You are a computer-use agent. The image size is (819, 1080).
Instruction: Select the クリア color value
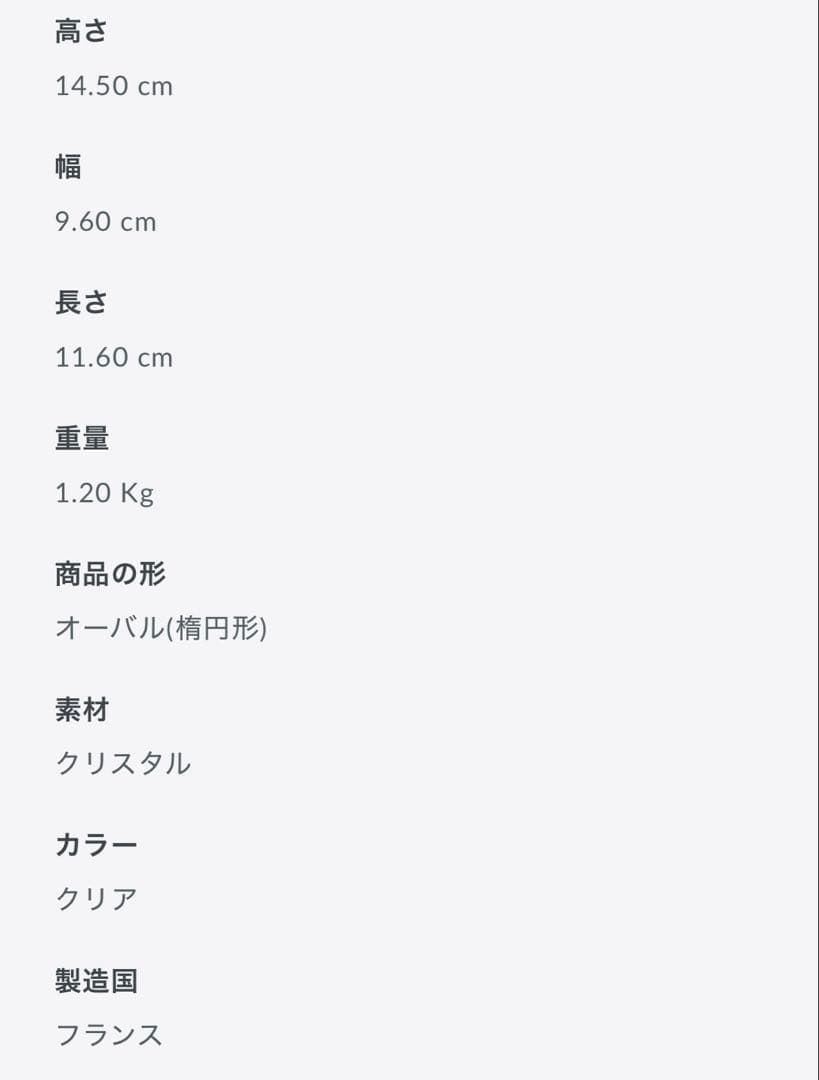click(x=96, y=899)
